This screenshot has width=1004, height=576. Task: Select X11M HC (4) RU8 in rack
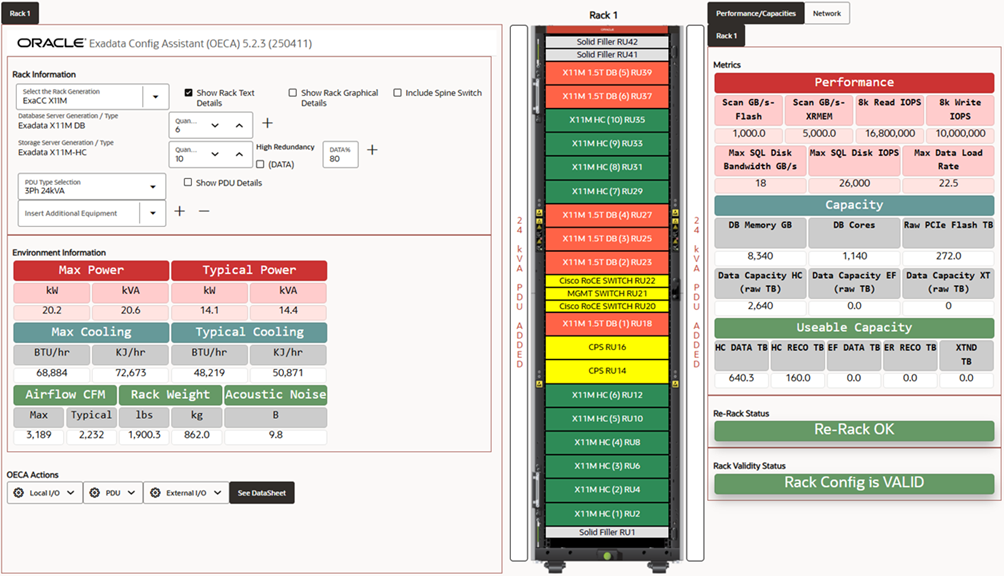[x=607, y=442]
